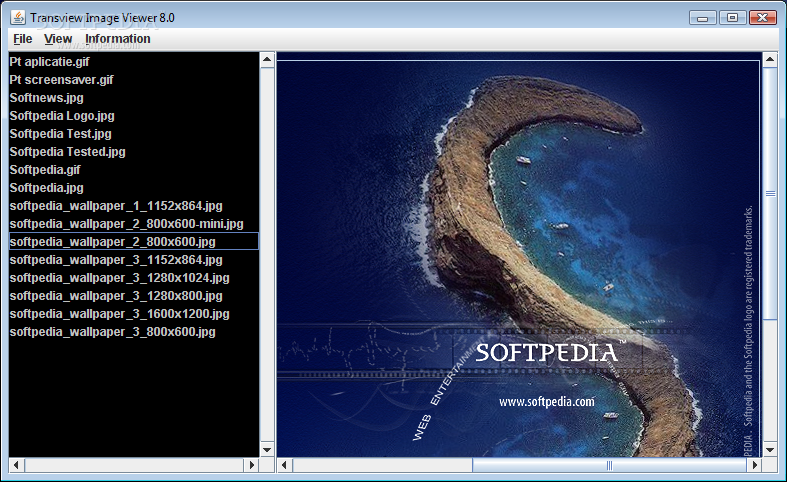Viewport: 787px width, 482px height.
Task: Click file list scroll right arrow
Action: tap(251, 465)
